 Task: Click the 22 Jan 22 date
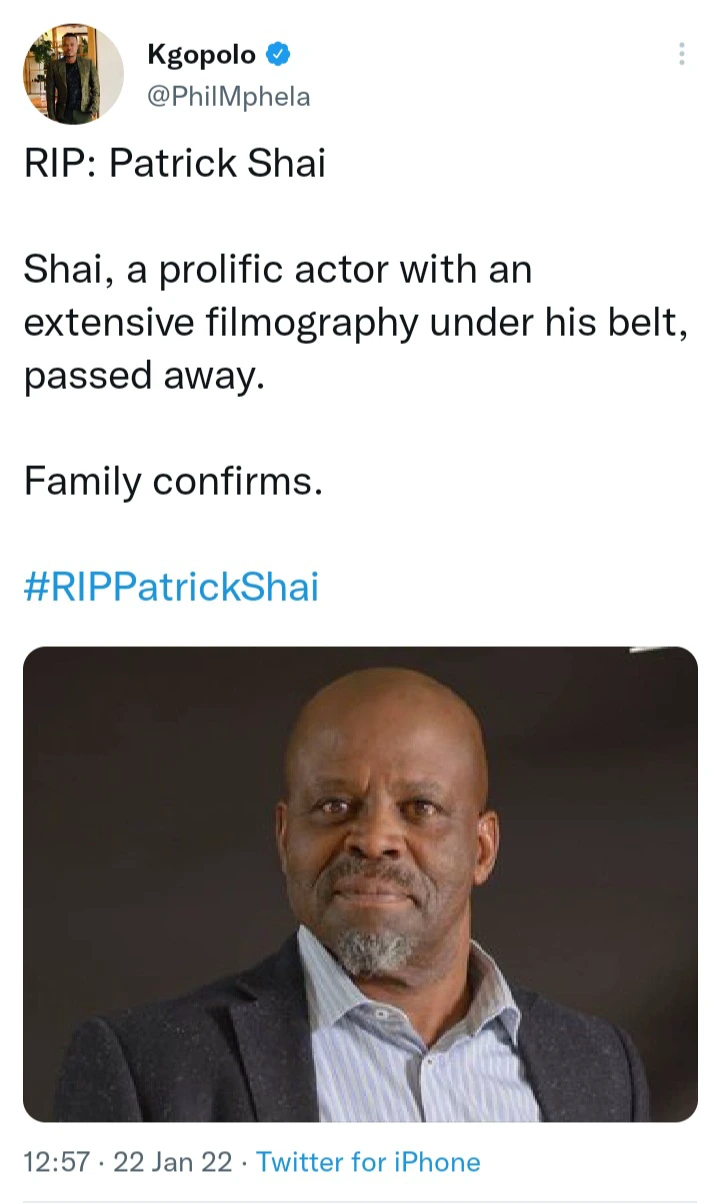172,1162
